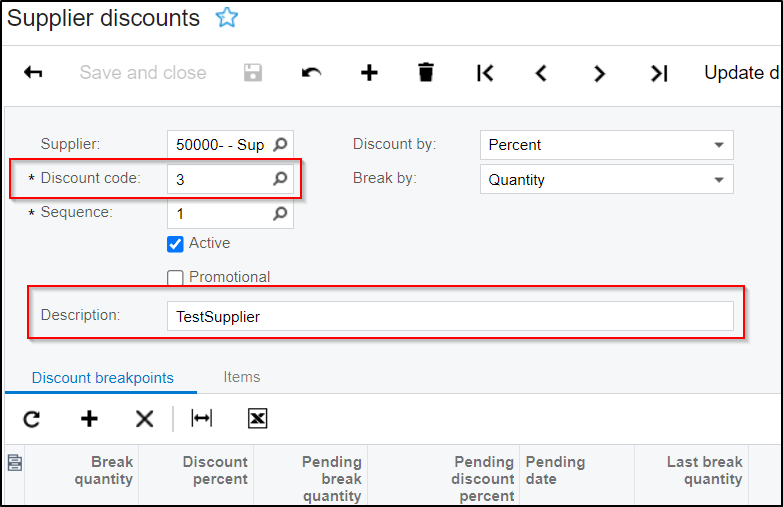
Task: Expand the Break by dropdown
Action: [x=718, y=180]
